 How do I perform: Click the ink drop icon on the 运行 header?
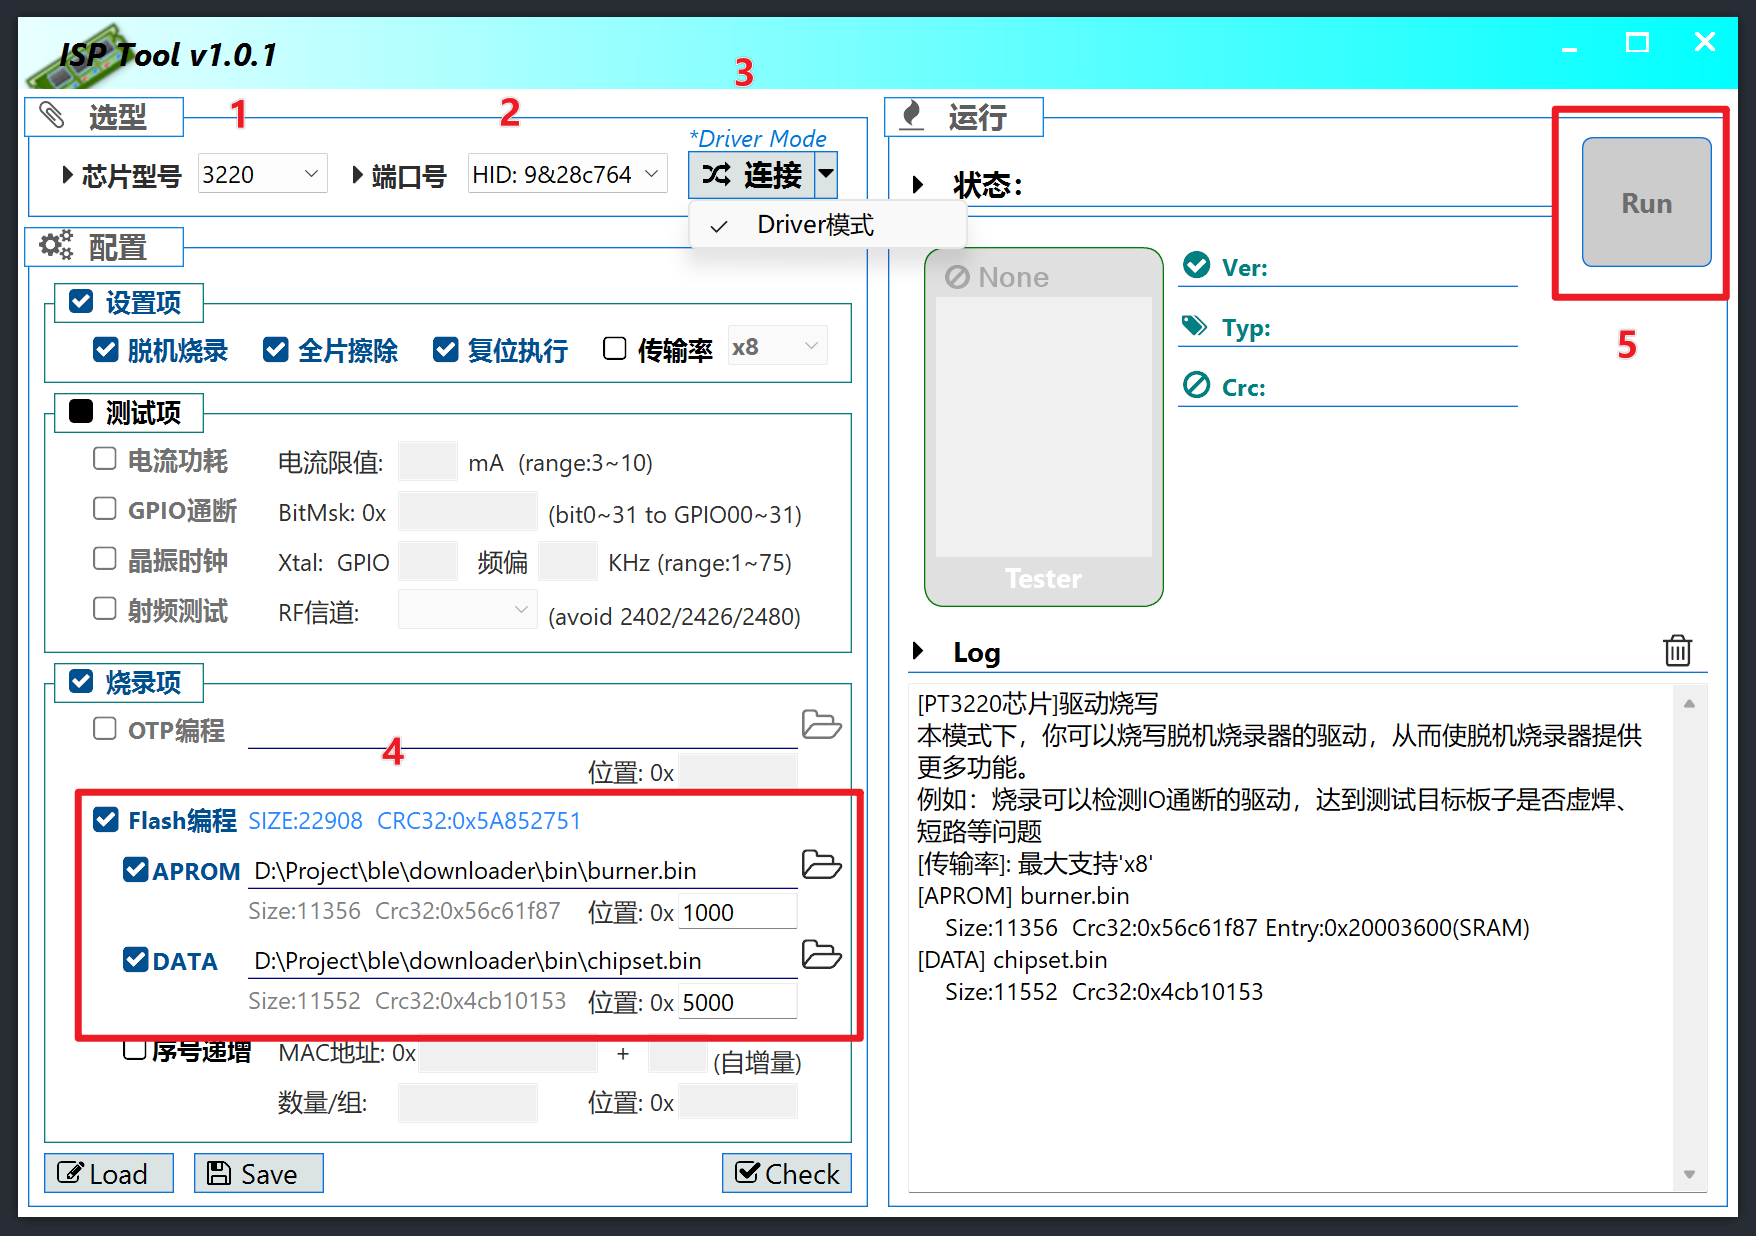913,115
